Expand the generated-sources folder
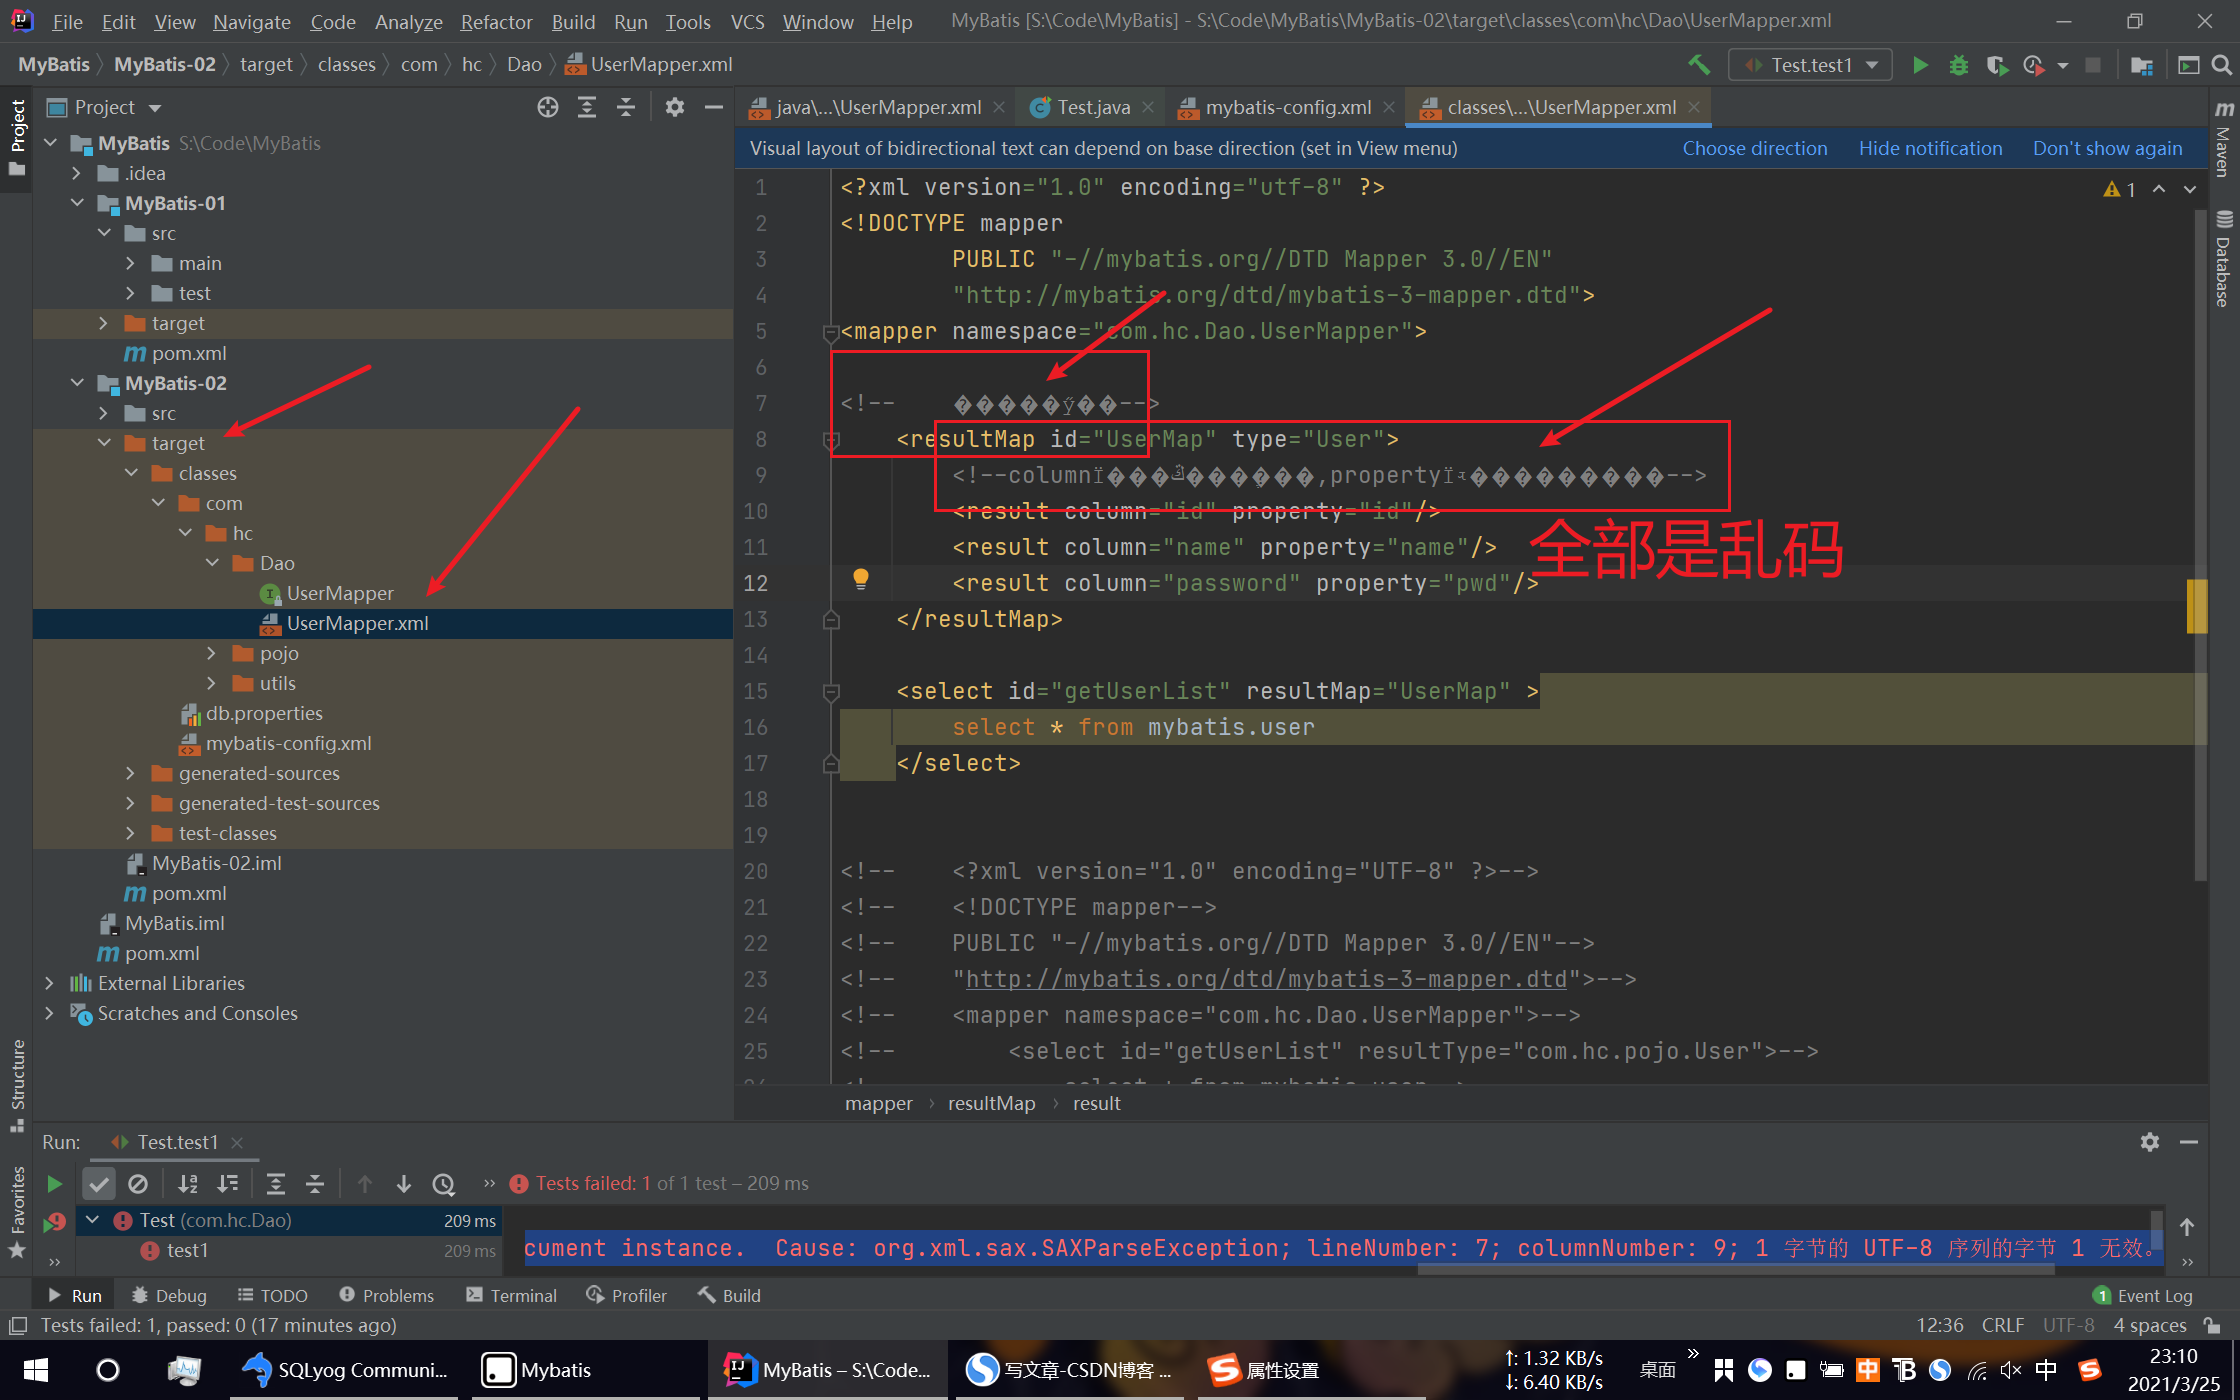Screen dimensions: 2240x1400 pyautogui.click(x=130, y=773)
